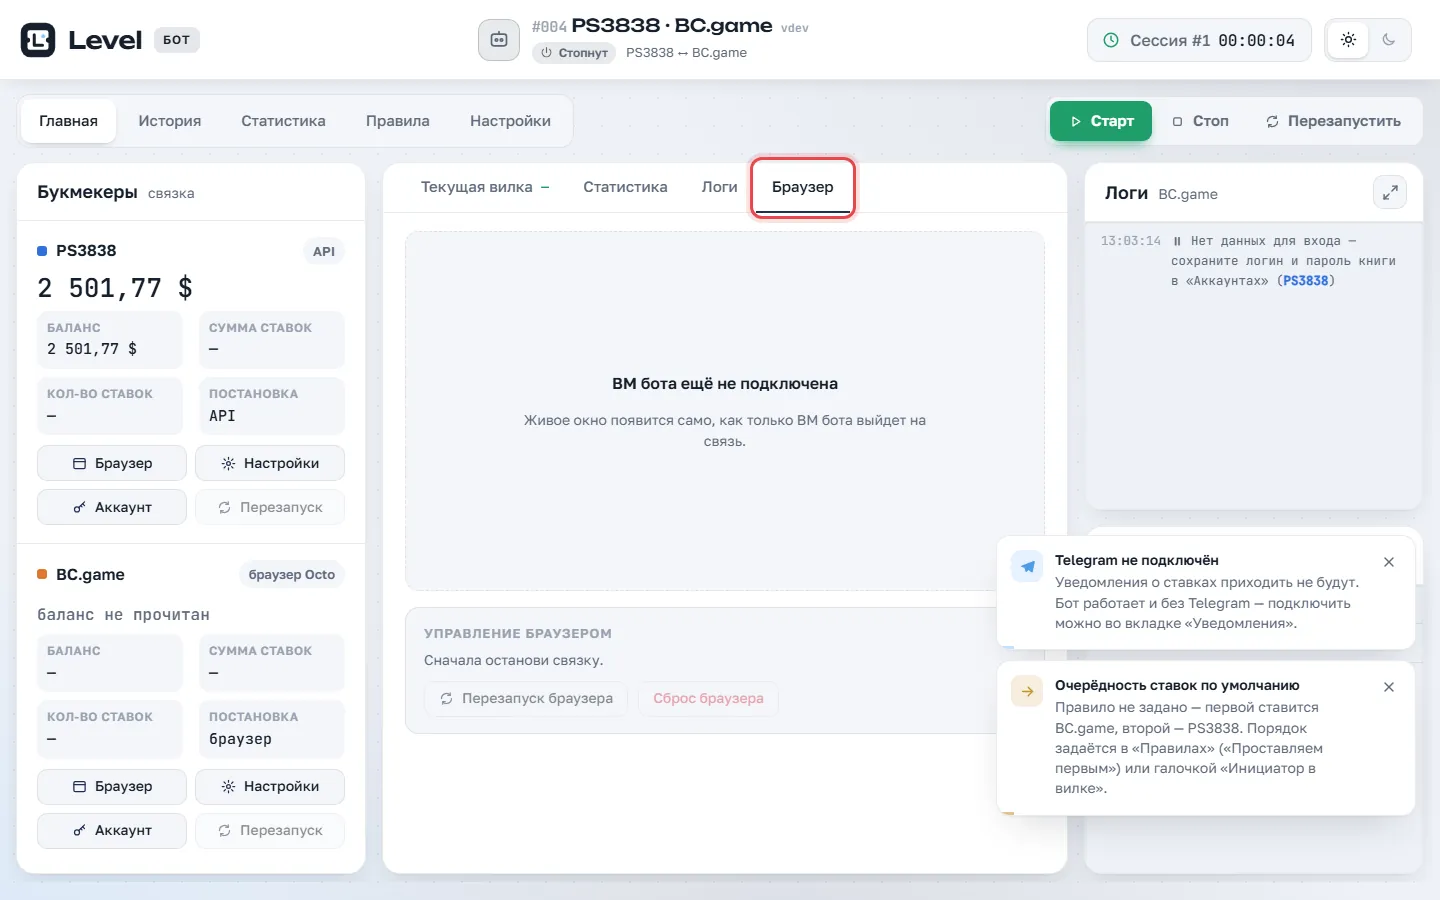Click the УПРАВЛЕНИЕ БРАУЗЕРОМ heading
This screenshot has height=900, width=1440.
point(518,634)
